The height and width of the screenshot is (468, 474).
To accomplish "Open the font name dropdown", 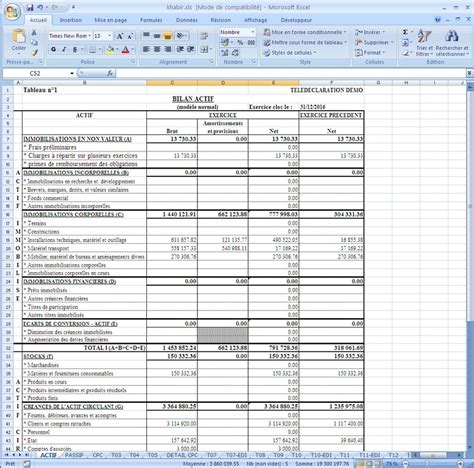I will [x=90, y=36].
